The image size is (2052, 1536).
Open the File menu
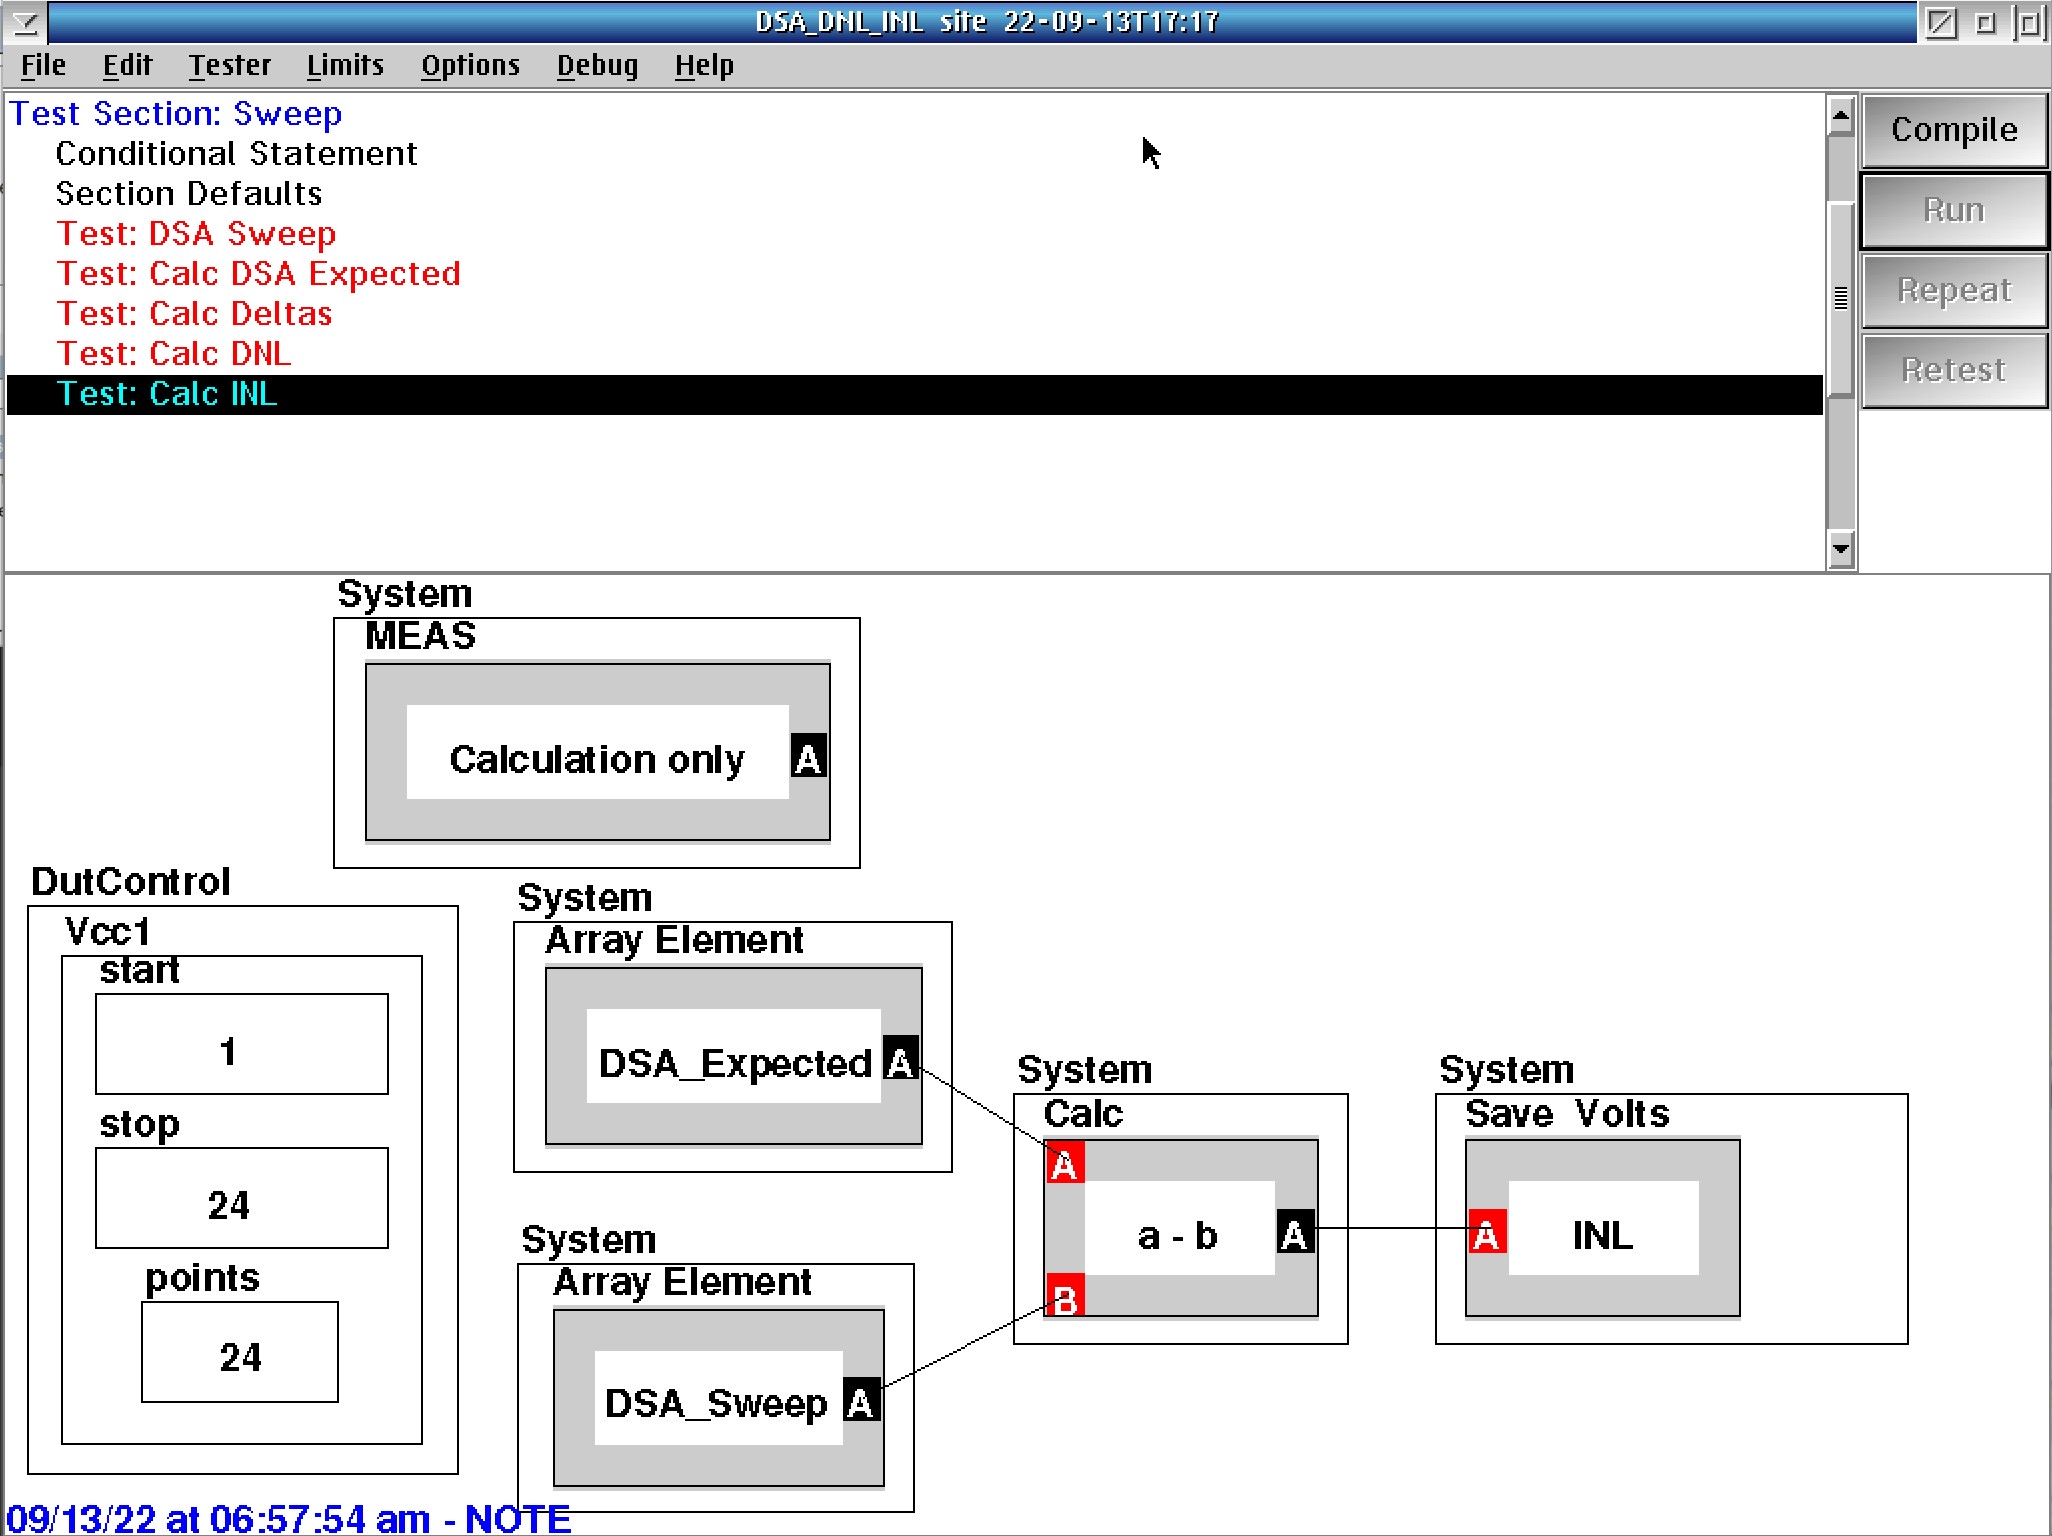43,66
